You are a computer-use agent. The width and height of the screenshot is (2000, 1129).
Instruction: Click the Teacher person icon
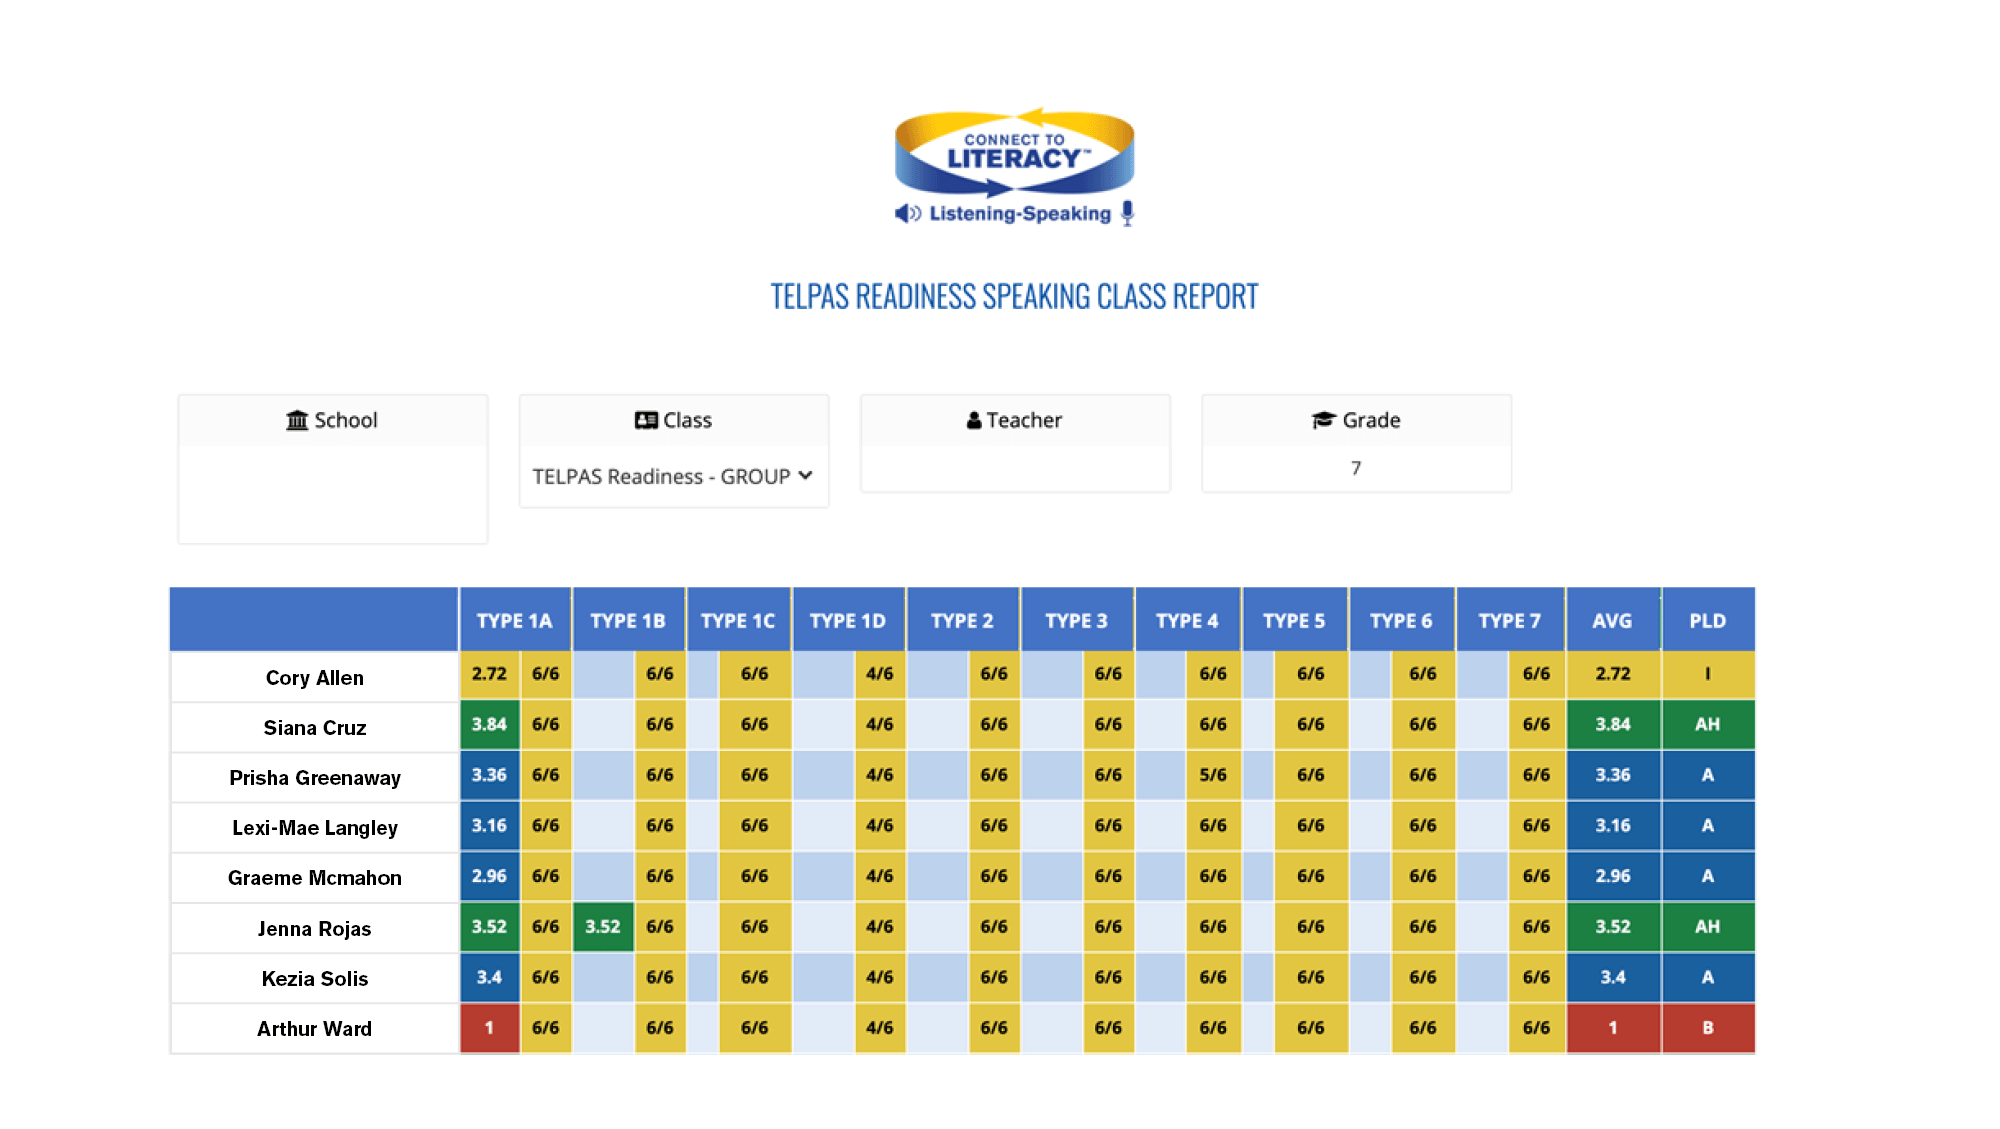974,420
